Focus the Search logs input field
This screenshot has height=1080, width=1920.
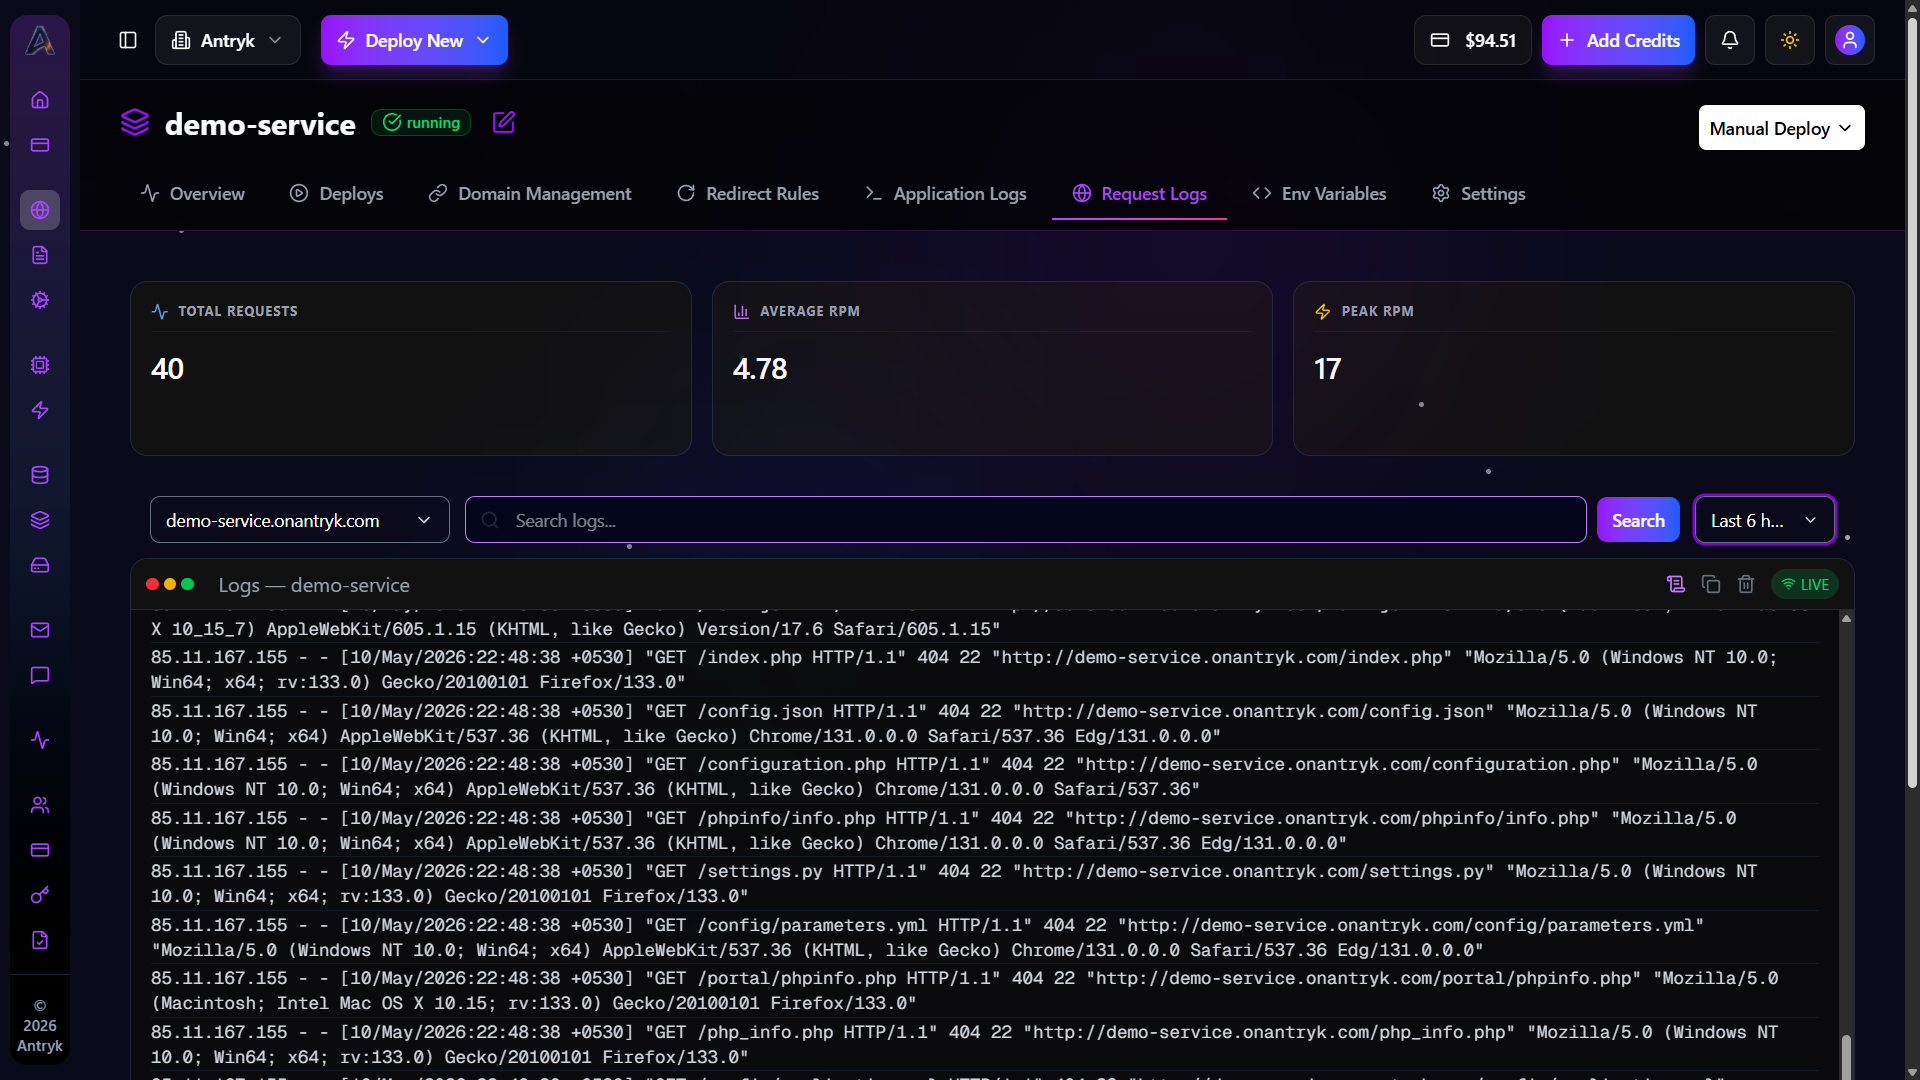click(x=1025, y=520)
